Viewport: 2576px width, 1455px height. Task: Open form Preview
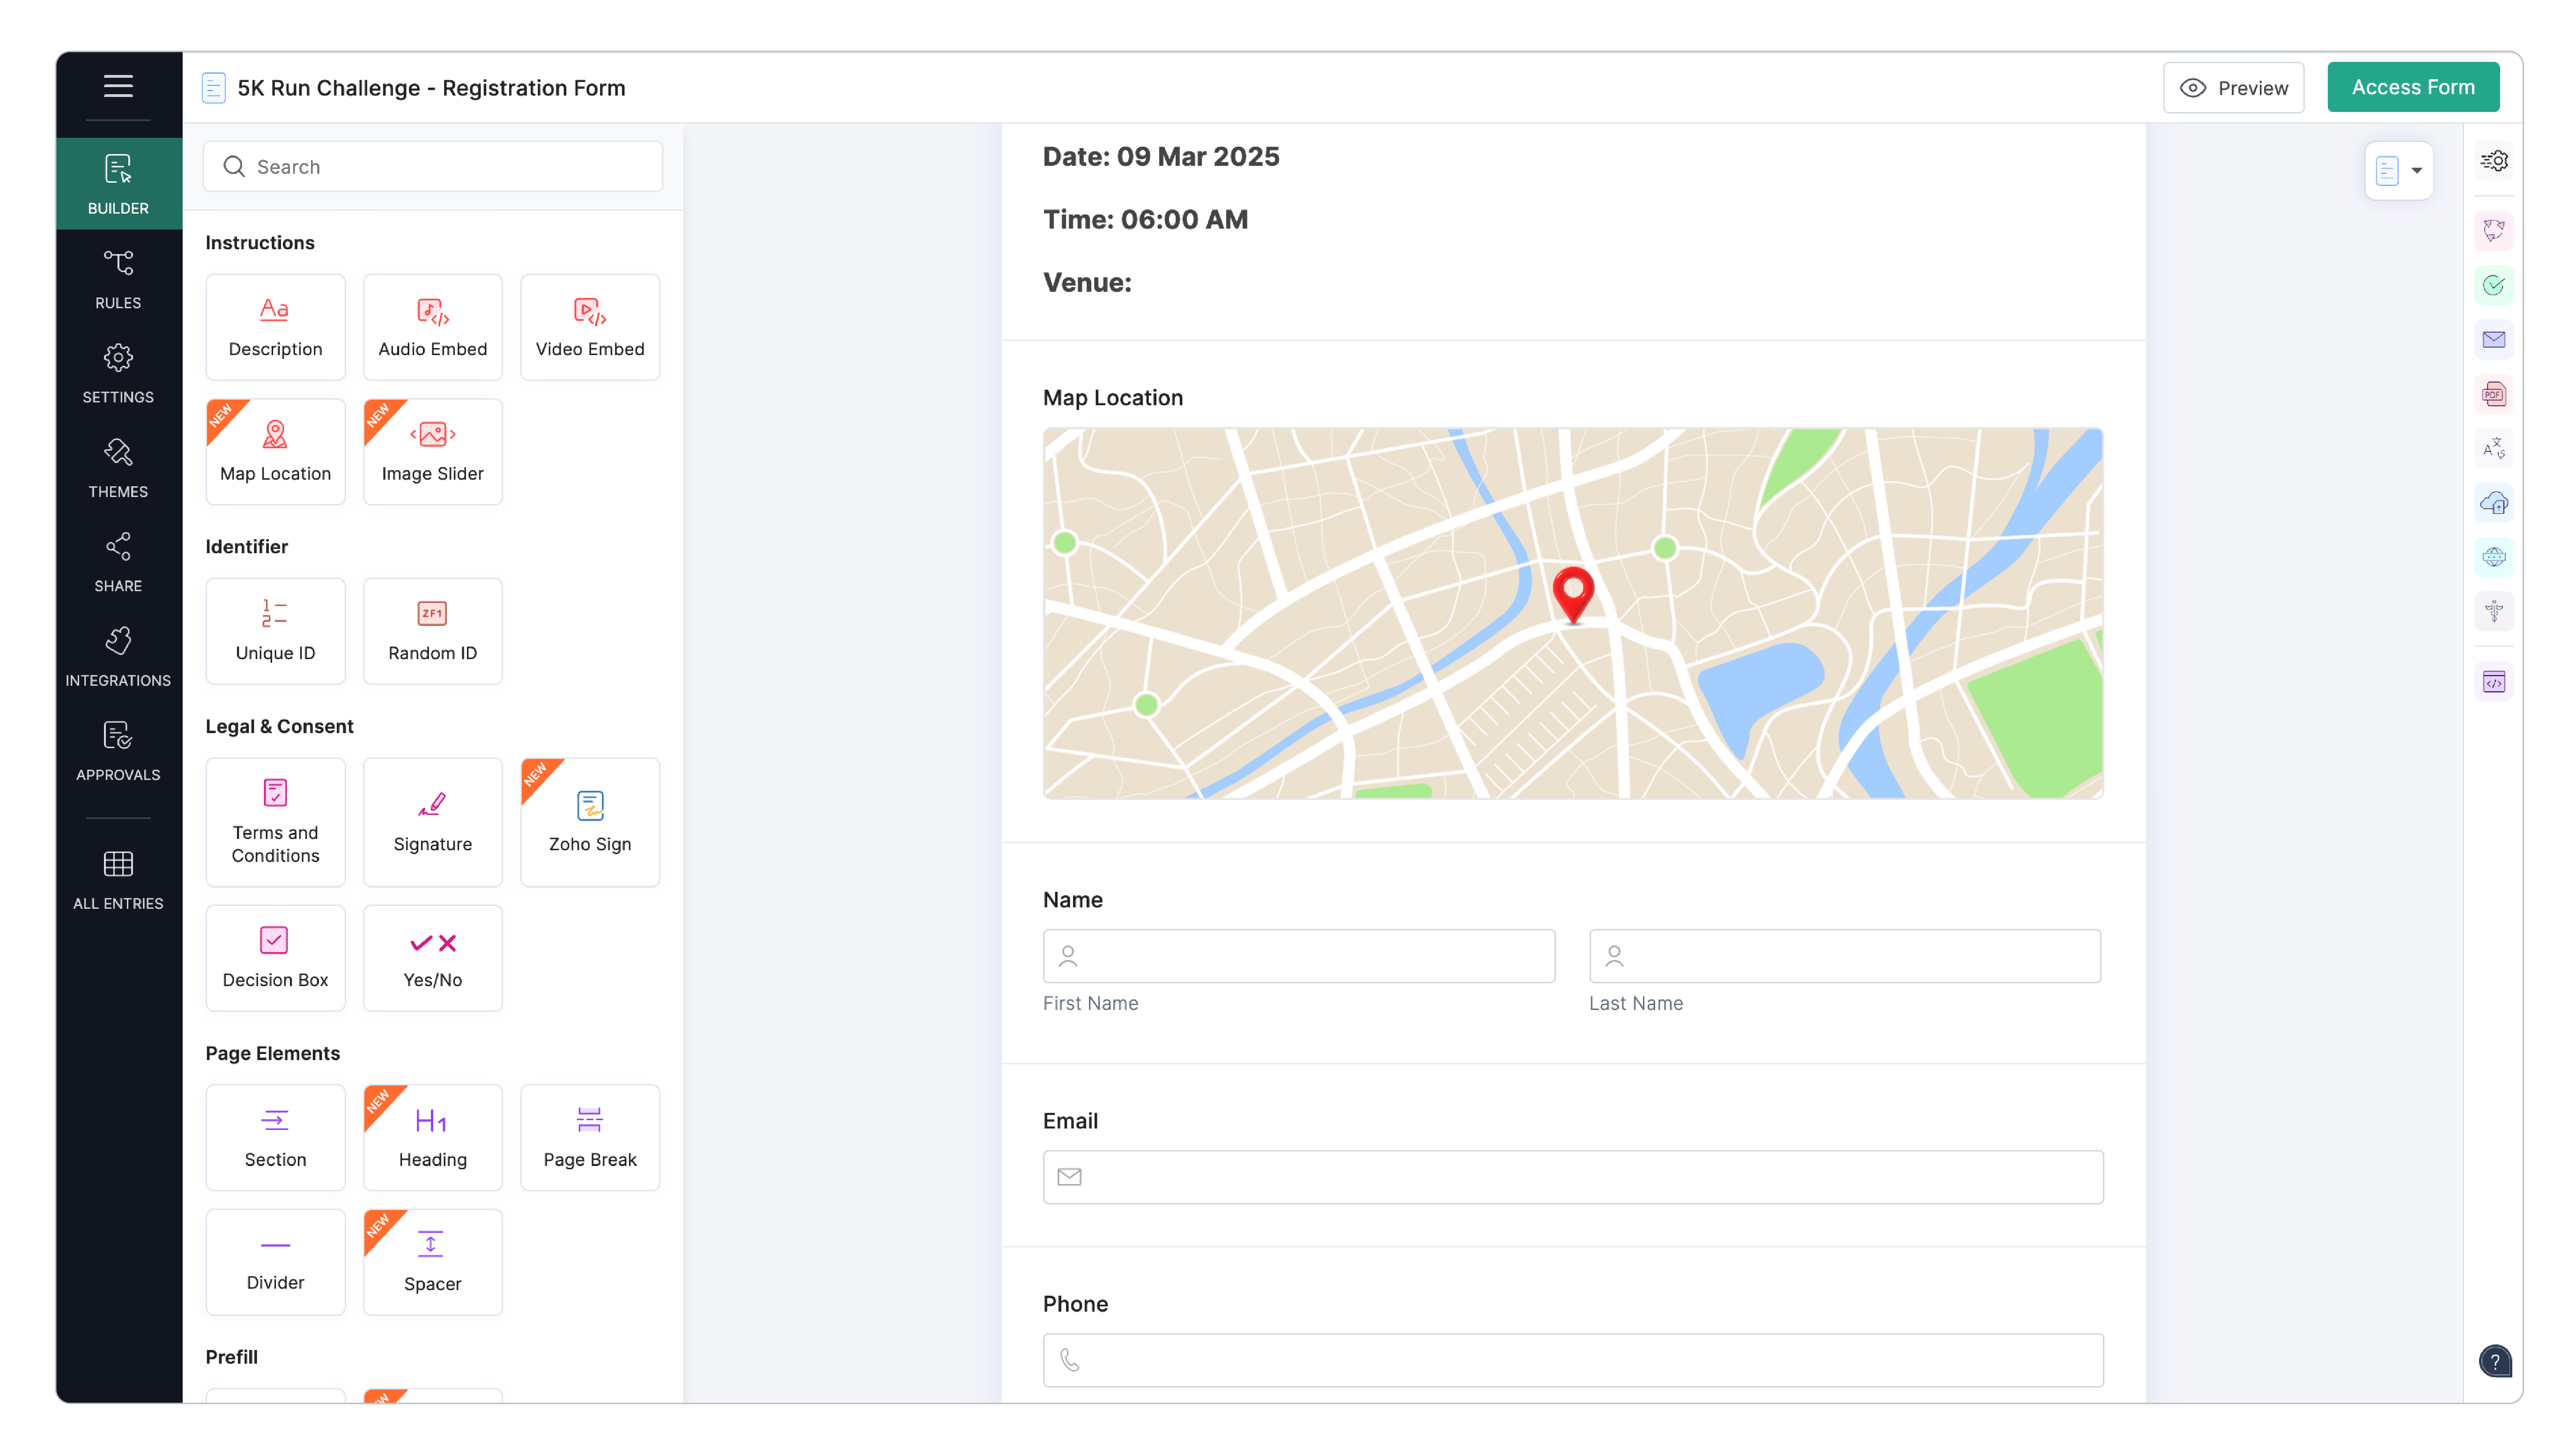pos(2234,87)
